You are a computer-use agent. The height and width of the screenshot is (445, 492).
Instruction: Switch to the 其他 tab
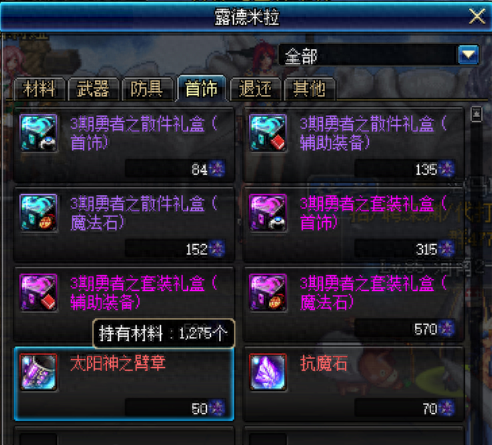309,89
